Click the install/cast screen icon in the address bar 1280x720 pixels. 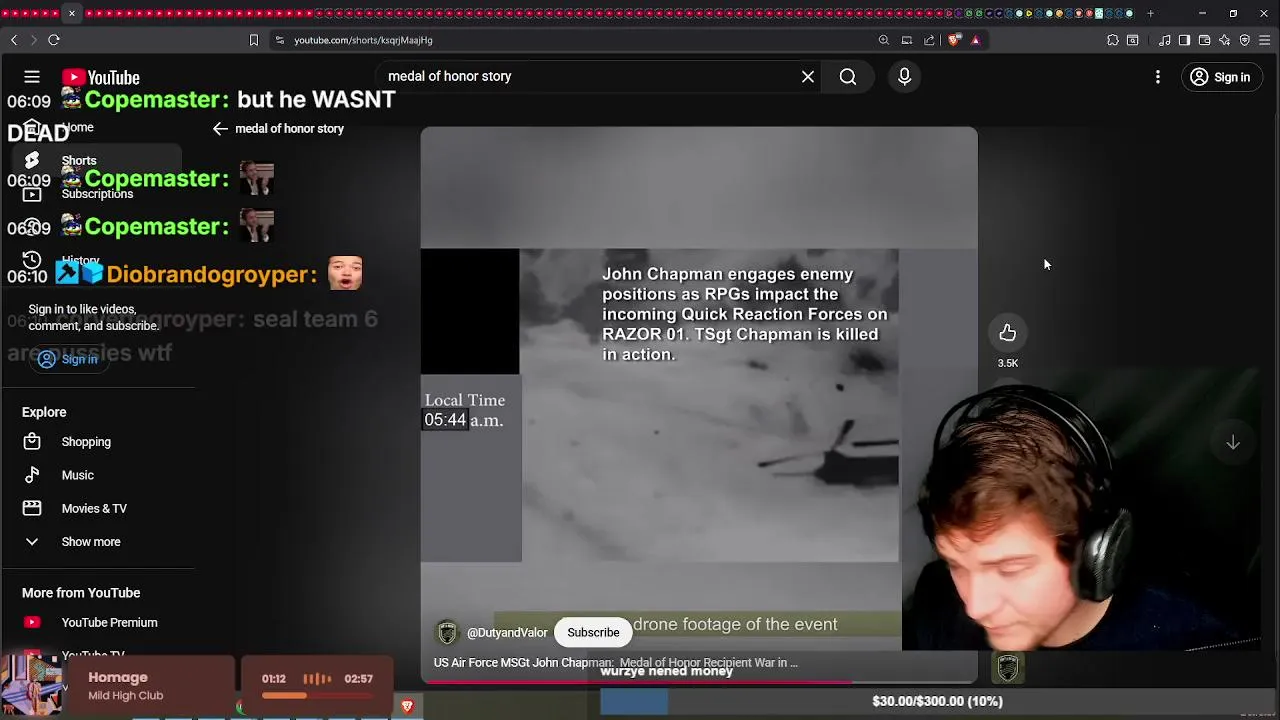point(907,40)
